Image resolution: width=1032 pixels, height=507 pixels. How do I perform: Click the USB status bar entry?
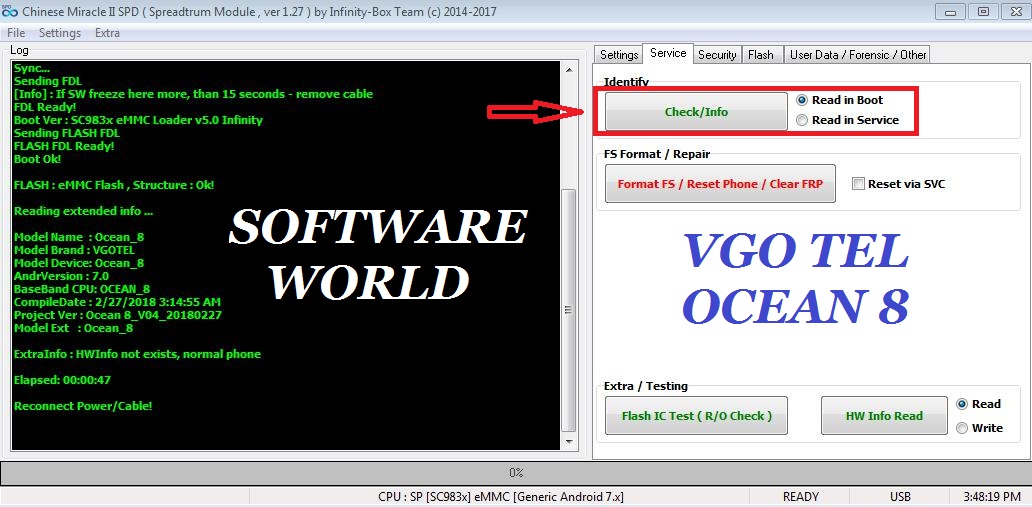tap(900, 496)
